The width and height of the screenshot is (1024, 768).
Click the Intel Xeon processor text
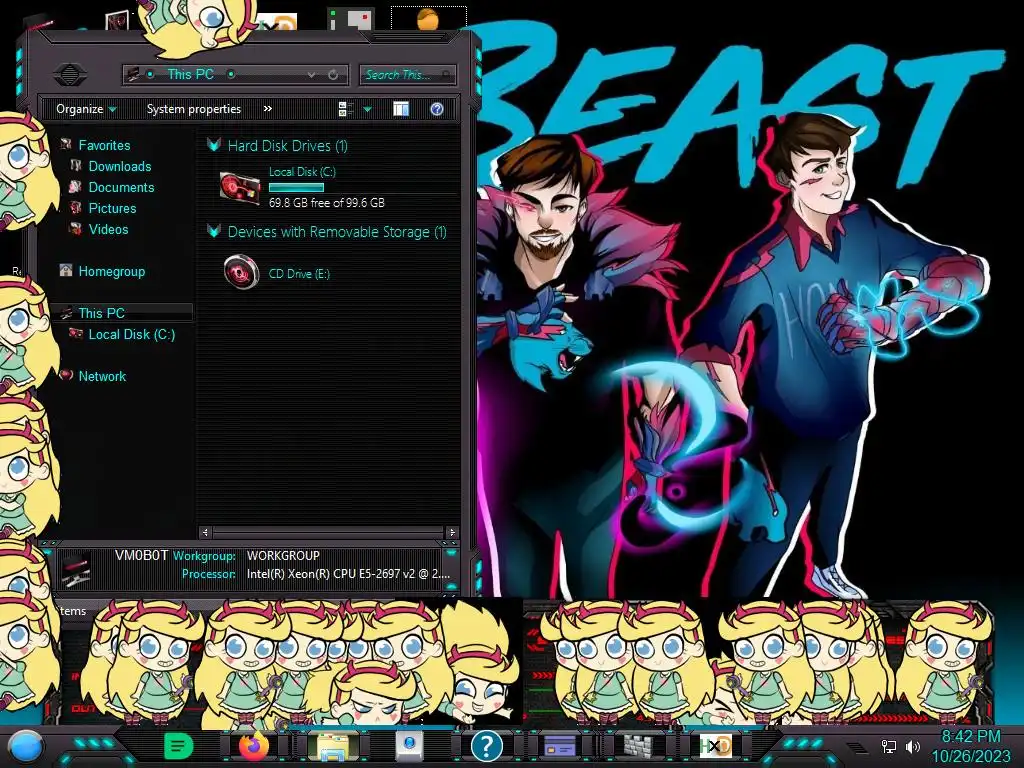coord(348,574)
